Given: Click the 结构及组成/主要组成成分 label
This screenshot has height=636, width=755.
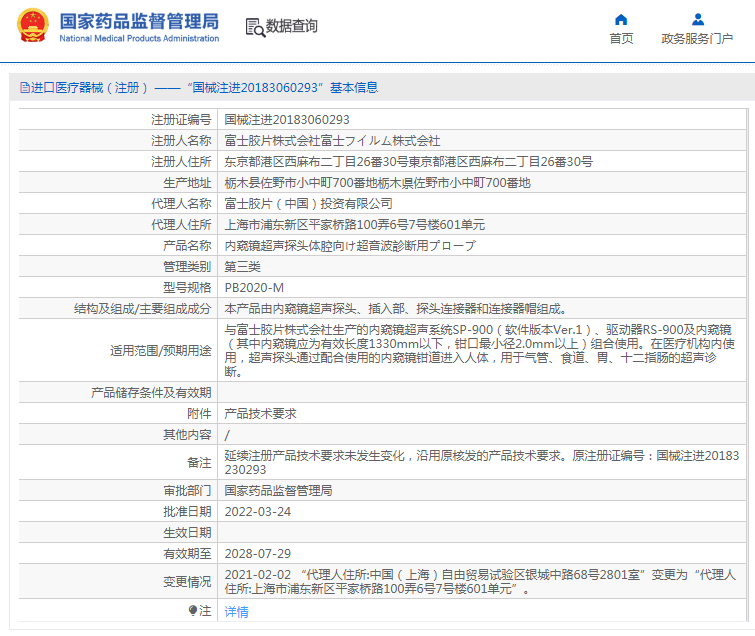Looking at the screenshot, I should [143, 309].
